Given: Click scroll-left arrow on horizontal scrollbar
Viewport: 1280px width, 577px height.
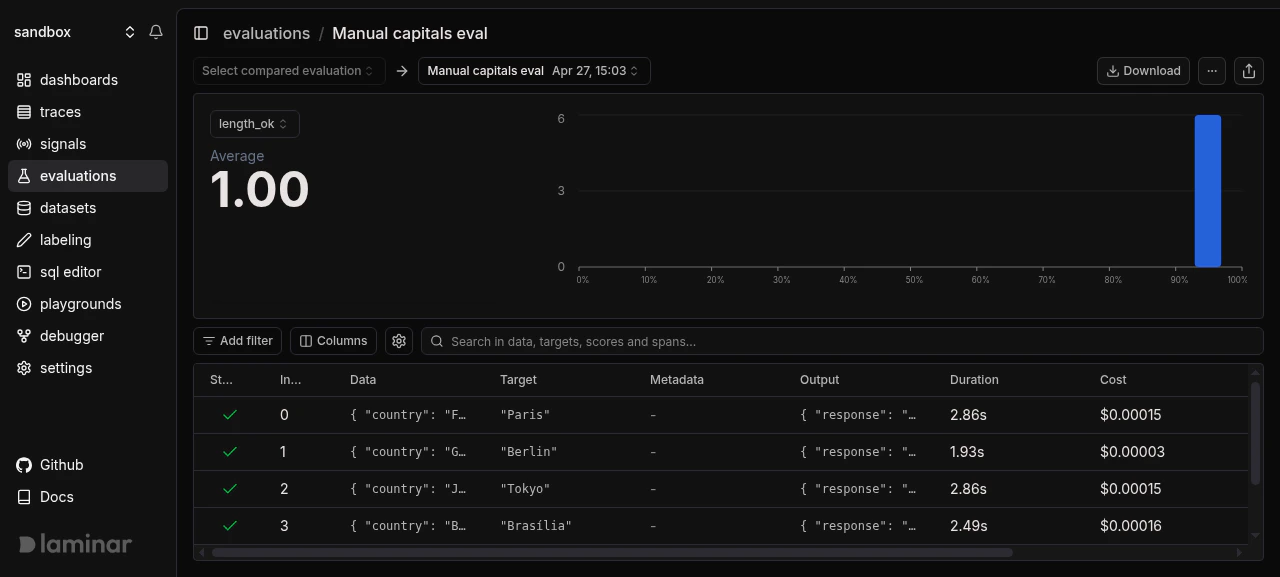Looking at the screenshot, I should [x=201, y=552].
